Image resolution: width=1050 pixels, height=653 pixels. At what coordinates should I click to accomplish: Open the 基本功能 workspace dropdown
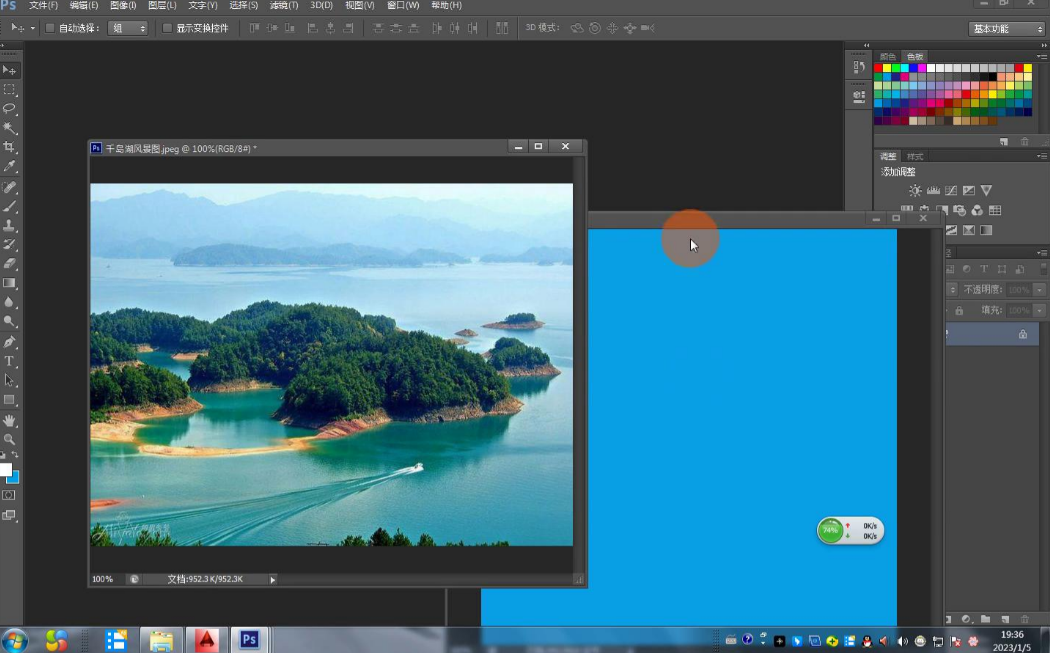coord(1006,29)
